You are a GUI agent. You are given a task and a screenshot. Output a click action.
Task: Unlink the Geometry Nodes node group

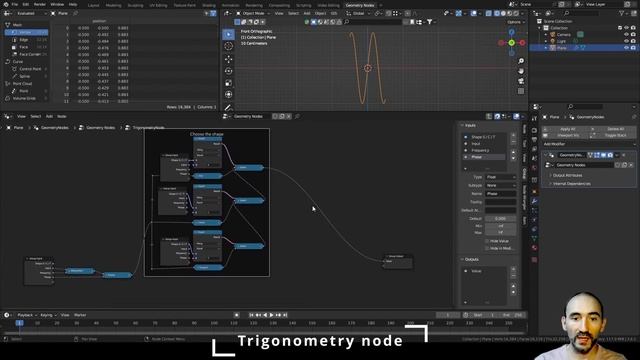click(631, 165)
